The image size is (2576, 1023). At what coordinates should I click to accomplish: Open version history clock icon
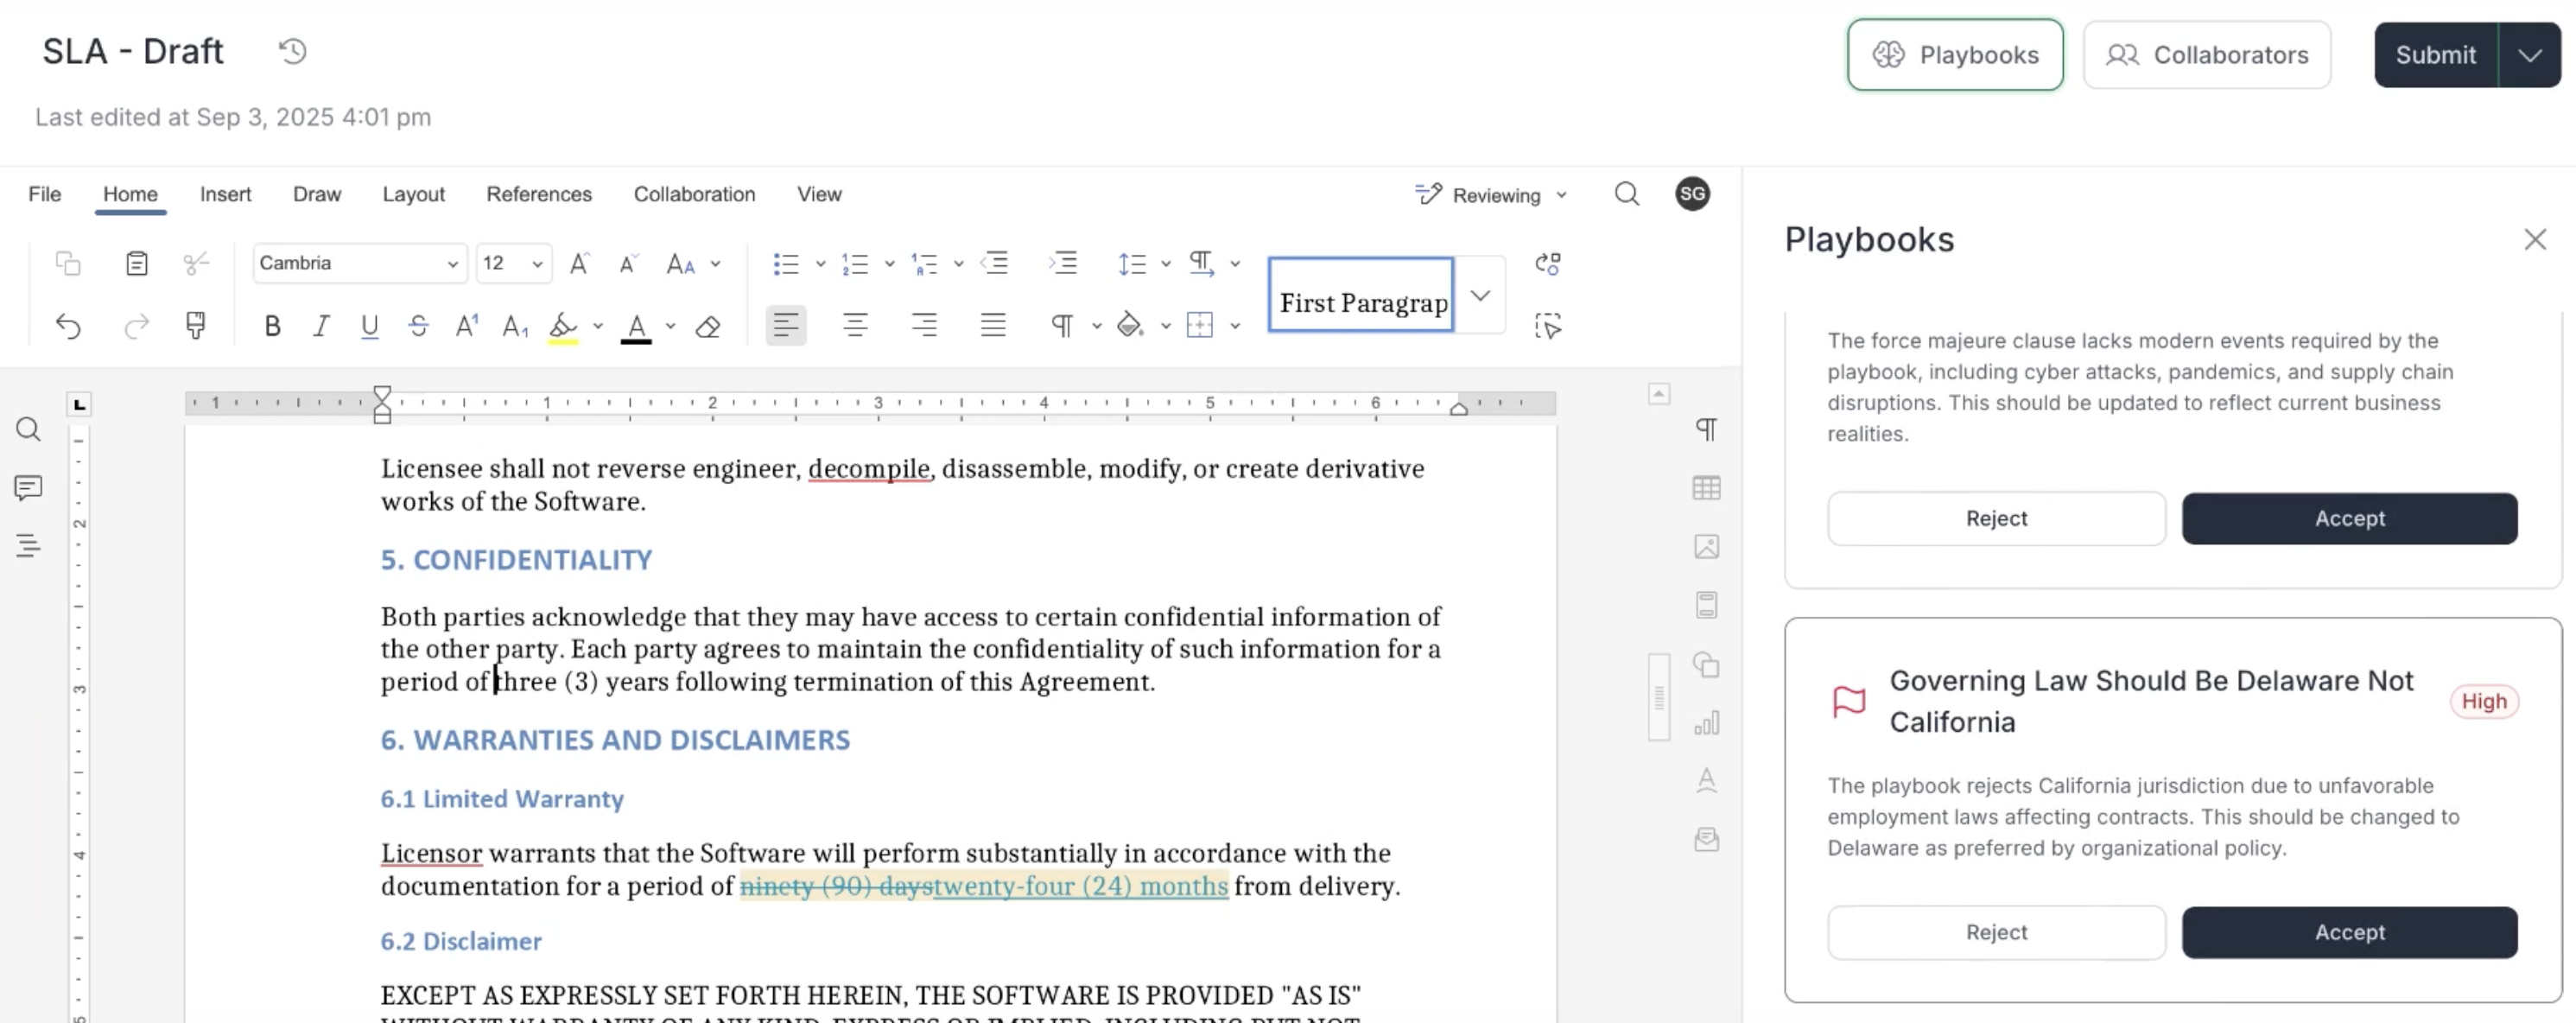[x=292, y=51]
